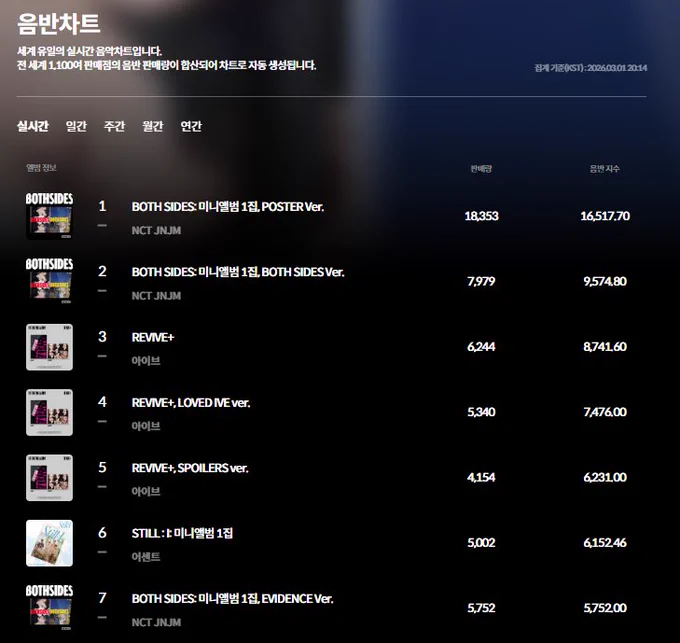Open artist 아이브 under LOVED IVE ver.

146,426
